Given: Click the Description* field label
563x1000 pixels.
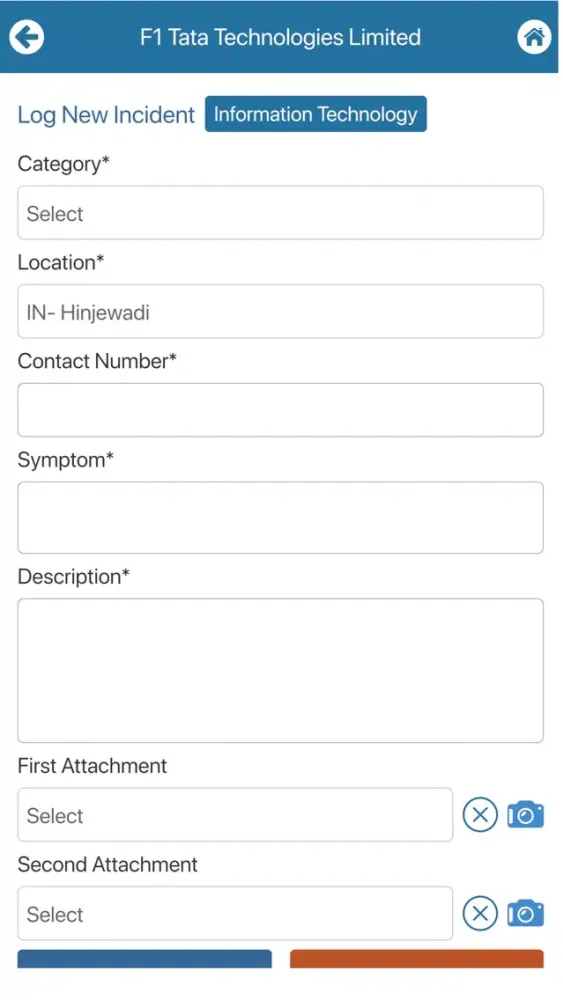Looking at the screenshot, I should coord(73,577).
